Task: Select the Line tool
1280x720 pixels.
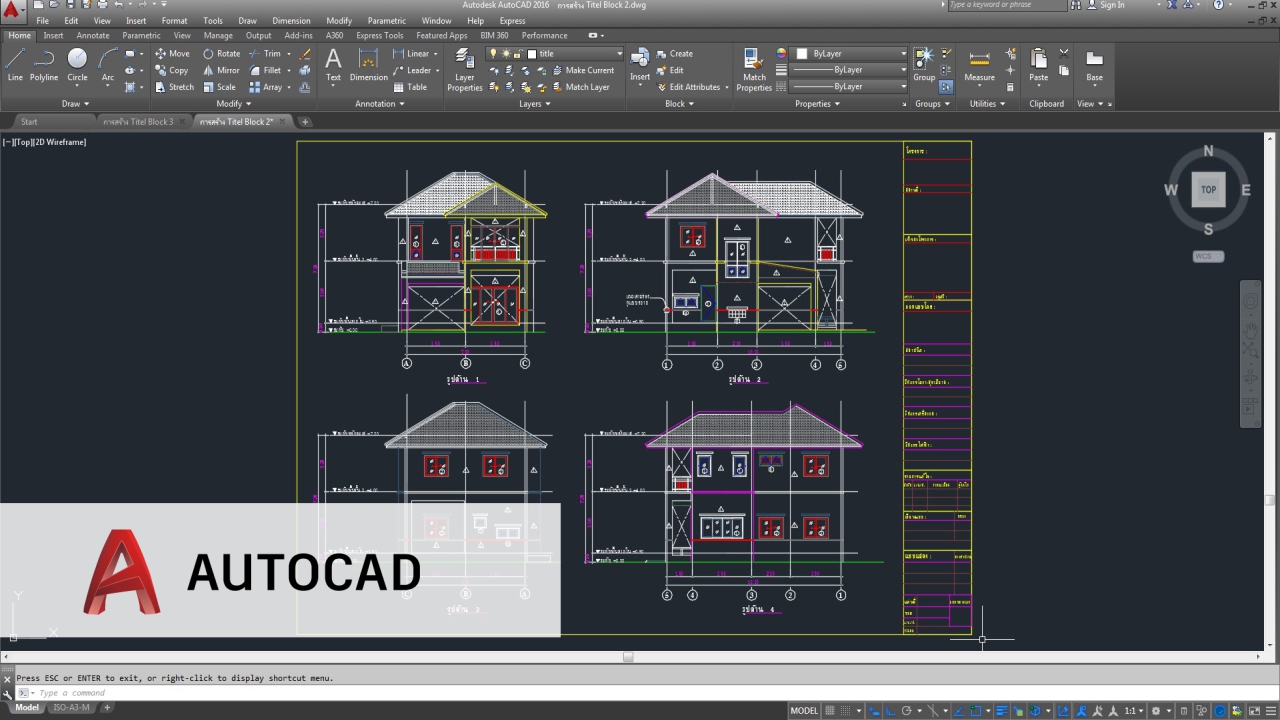Action: coord(15,65)
